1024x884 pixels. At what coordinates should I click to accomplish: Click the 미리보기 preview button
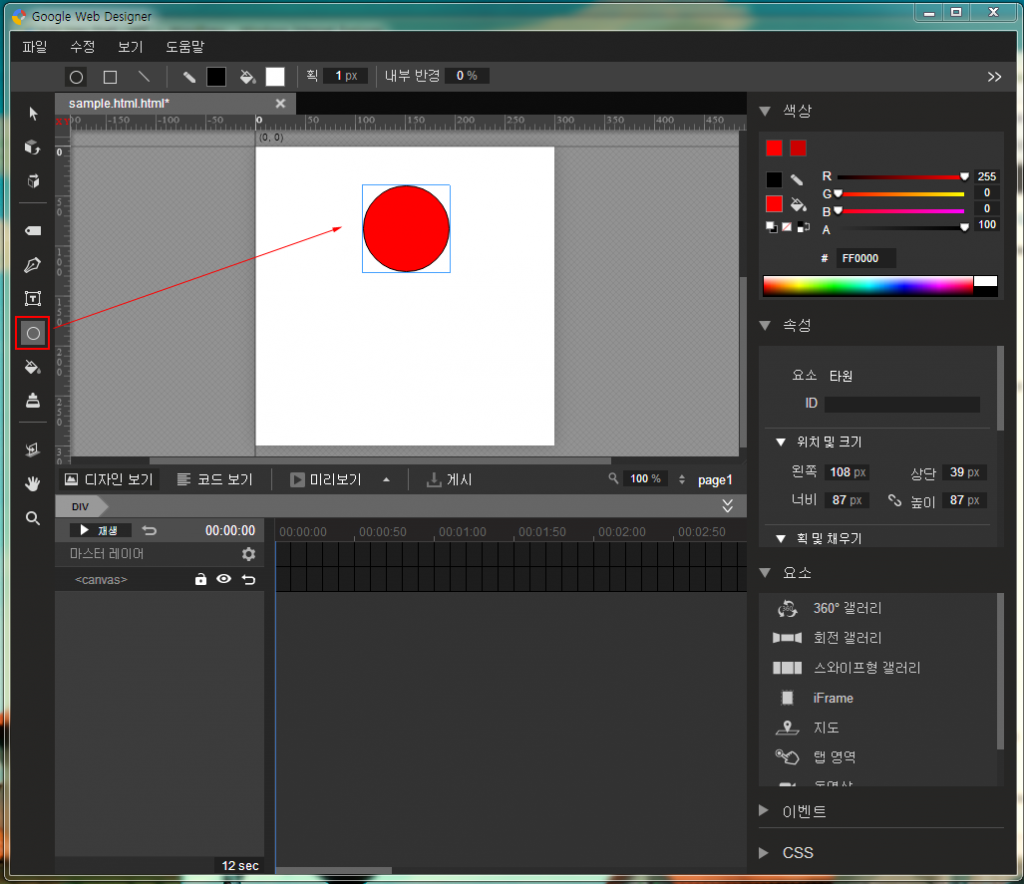click(x=326, y=480)
